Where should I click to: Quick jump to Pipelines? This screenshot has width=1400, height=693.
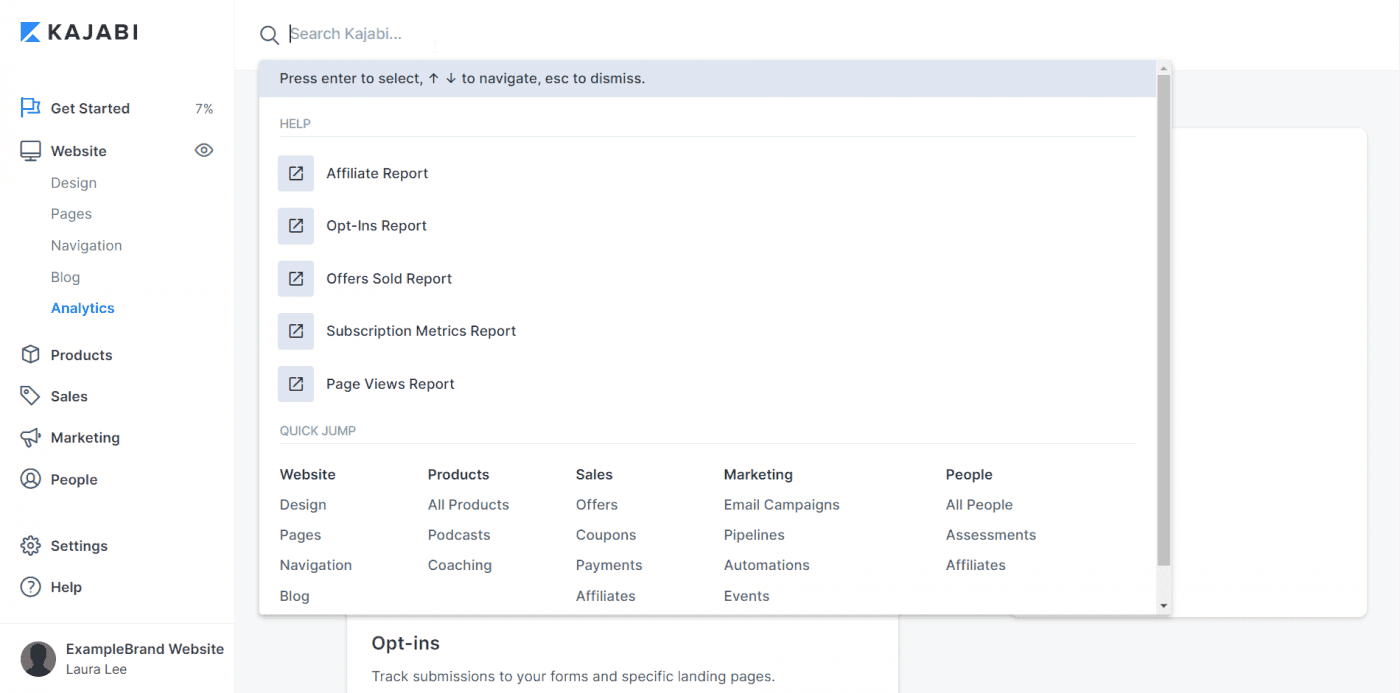(x=754, y=535)
